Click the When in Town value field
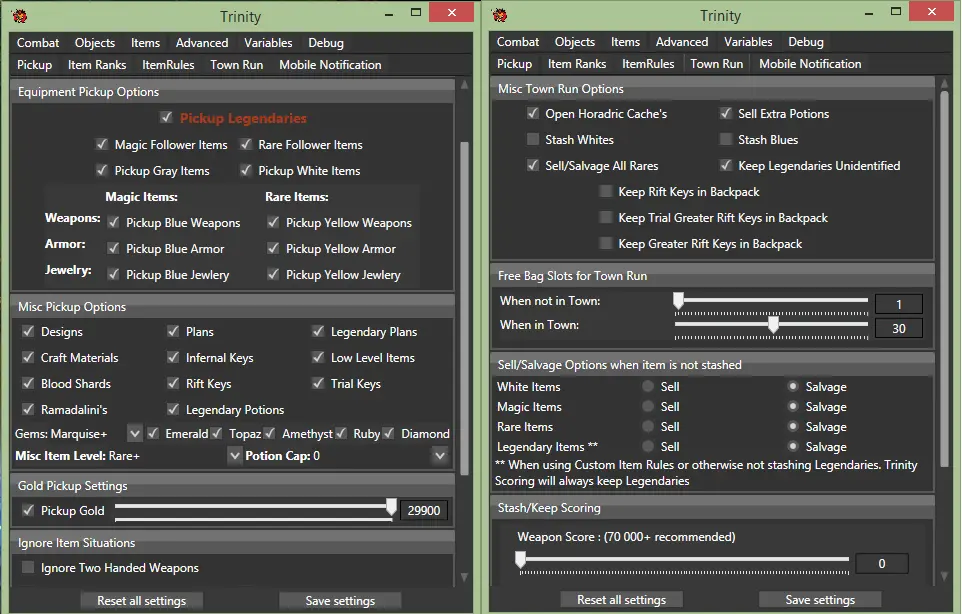Screen dimensions: 962x614 click(899, 328)
